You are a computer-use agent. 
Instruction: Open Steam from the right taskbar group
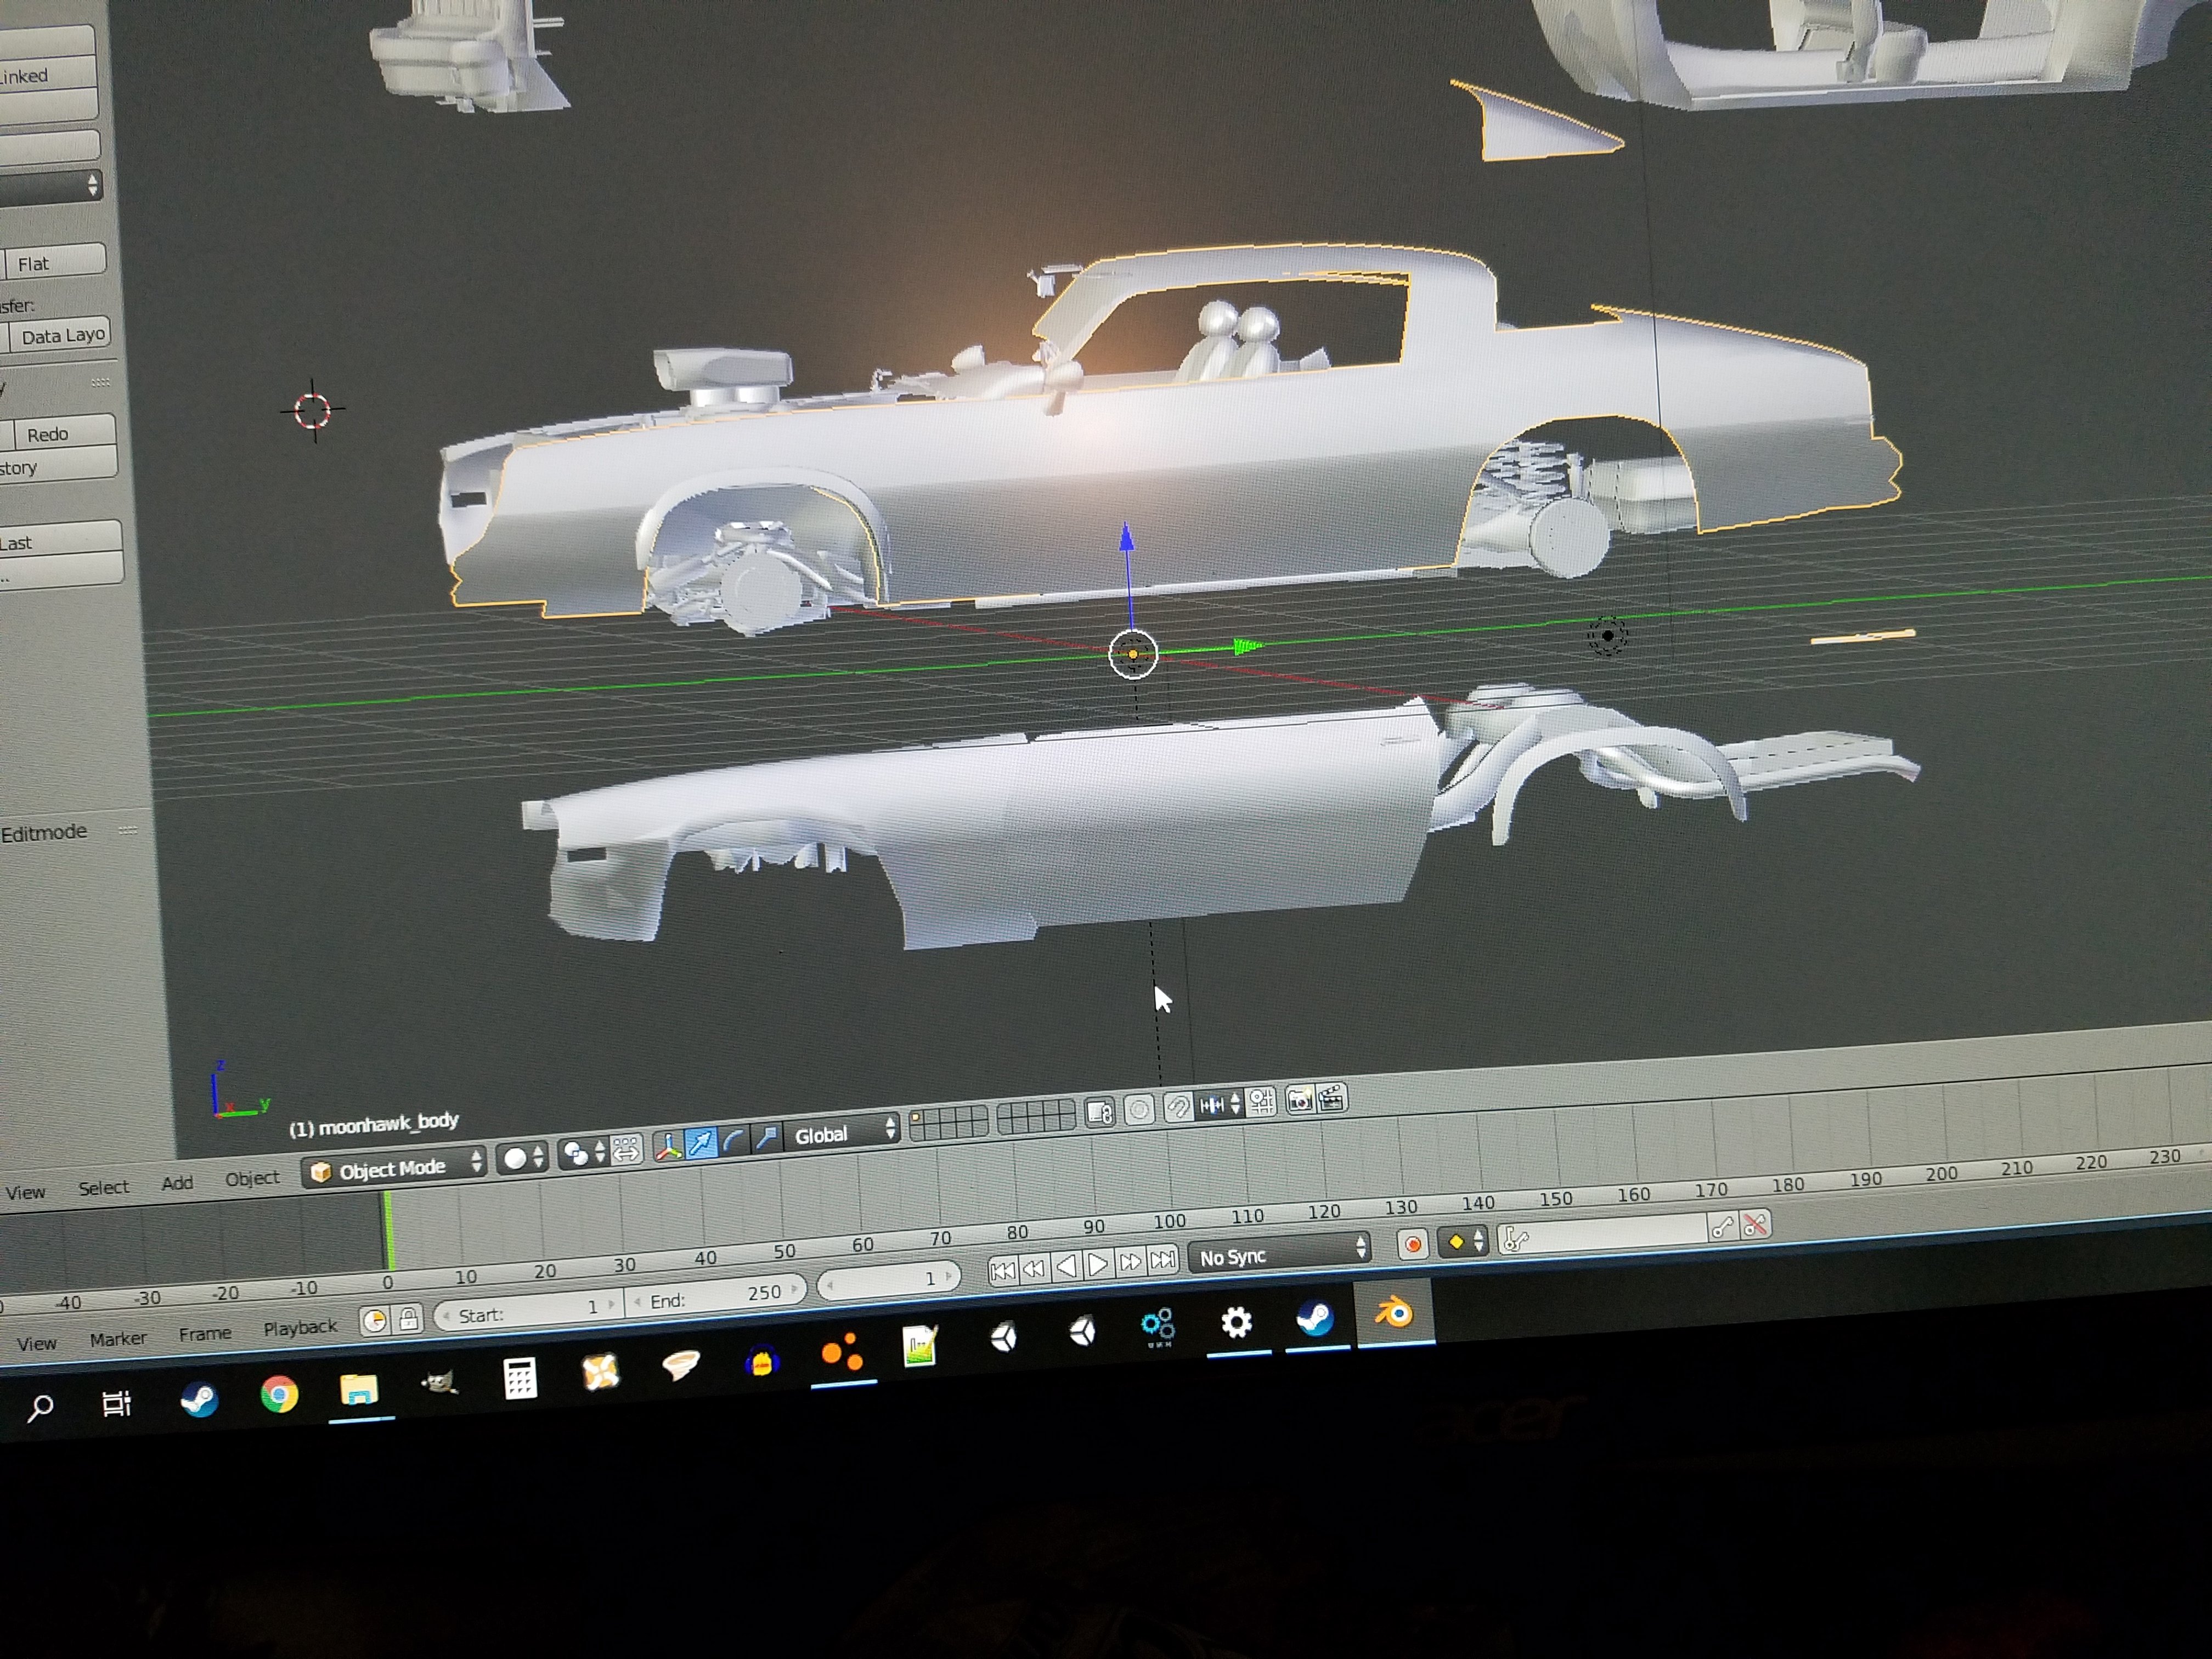coord(1315,1319)
